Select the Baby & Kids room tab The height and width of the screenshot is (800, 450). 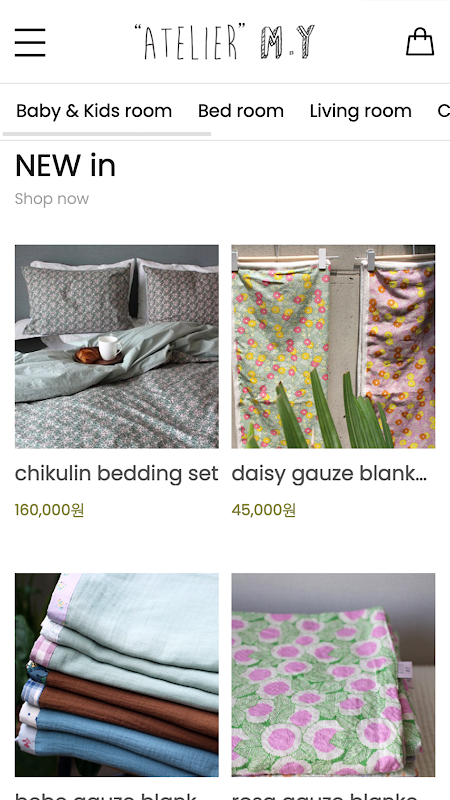[94, 111]
